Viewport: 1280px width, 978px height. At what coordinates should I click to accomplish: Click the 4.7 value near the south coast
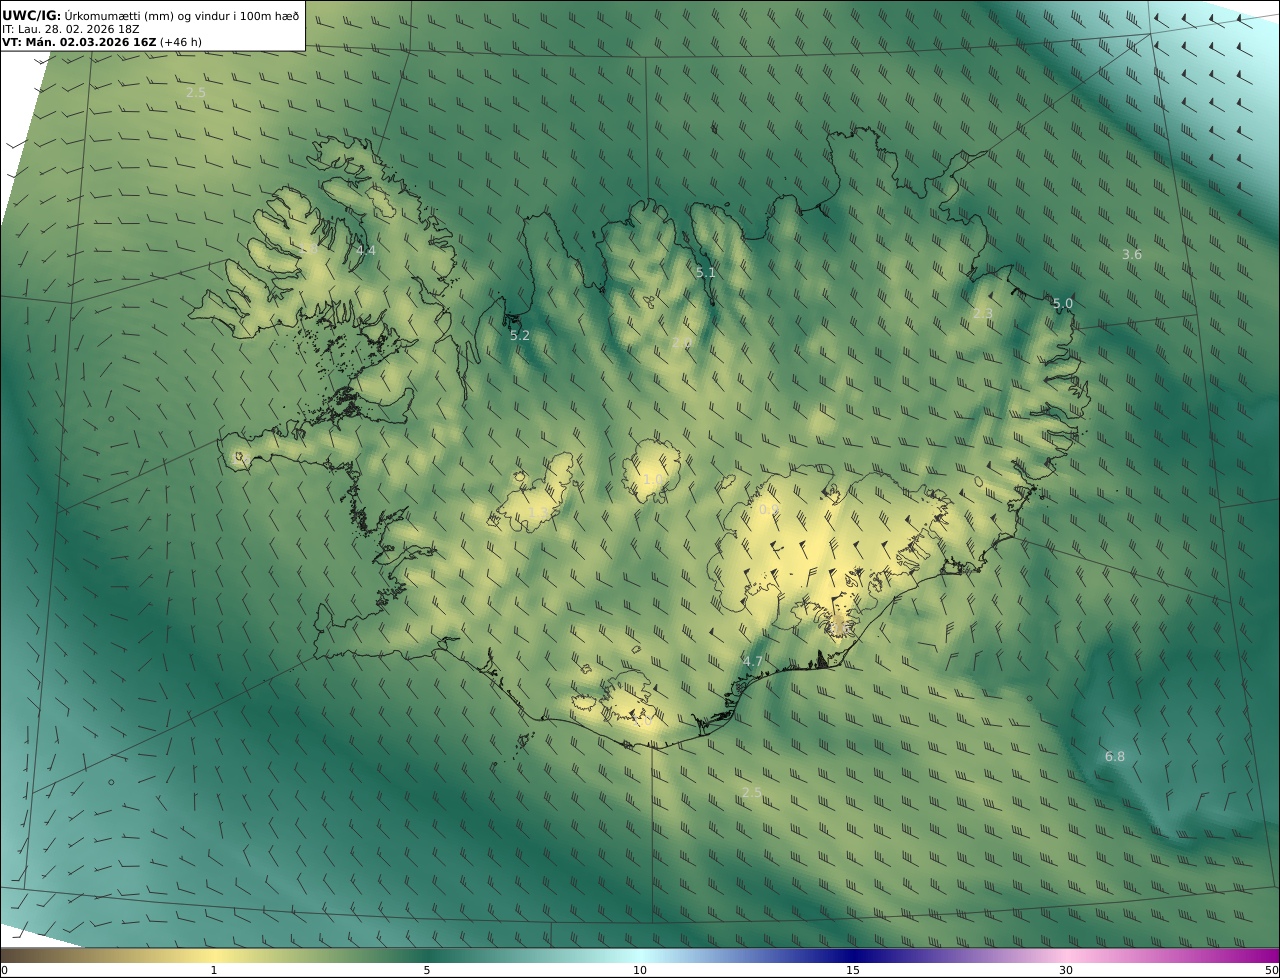point(753,661)
